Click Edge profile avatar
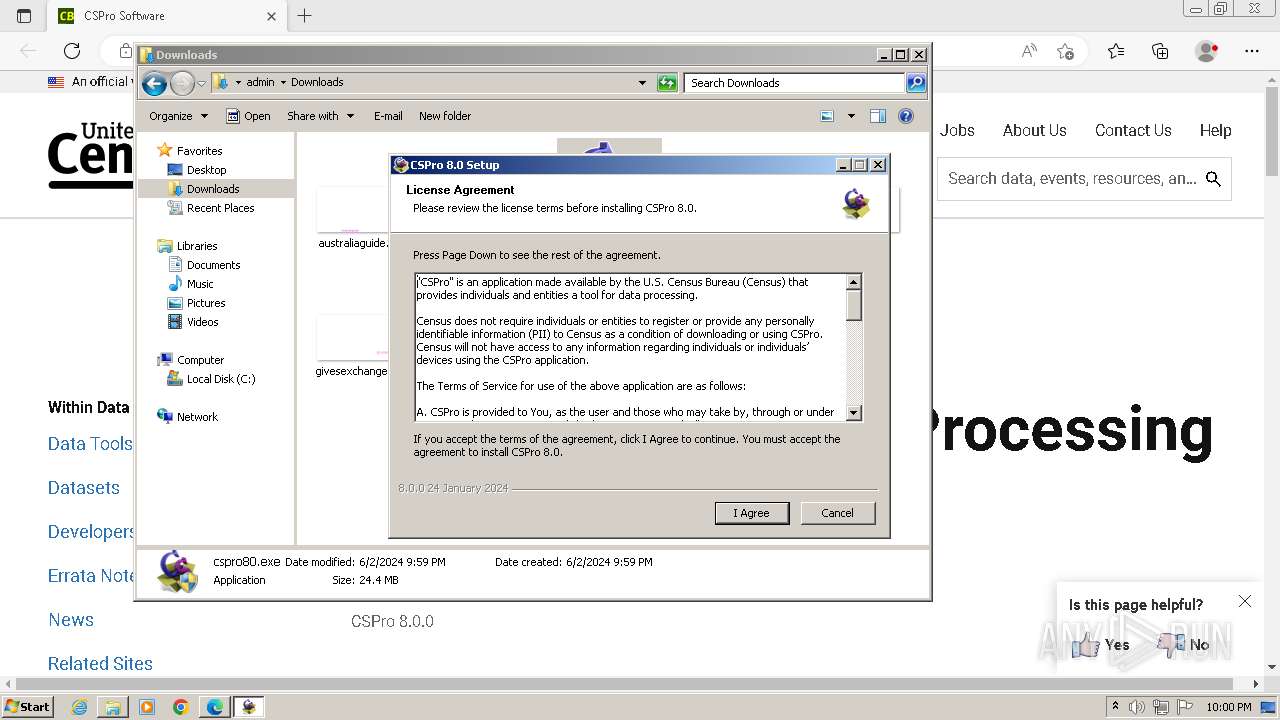Viewport: 1280px width, 720px height. coord(1207,51)
